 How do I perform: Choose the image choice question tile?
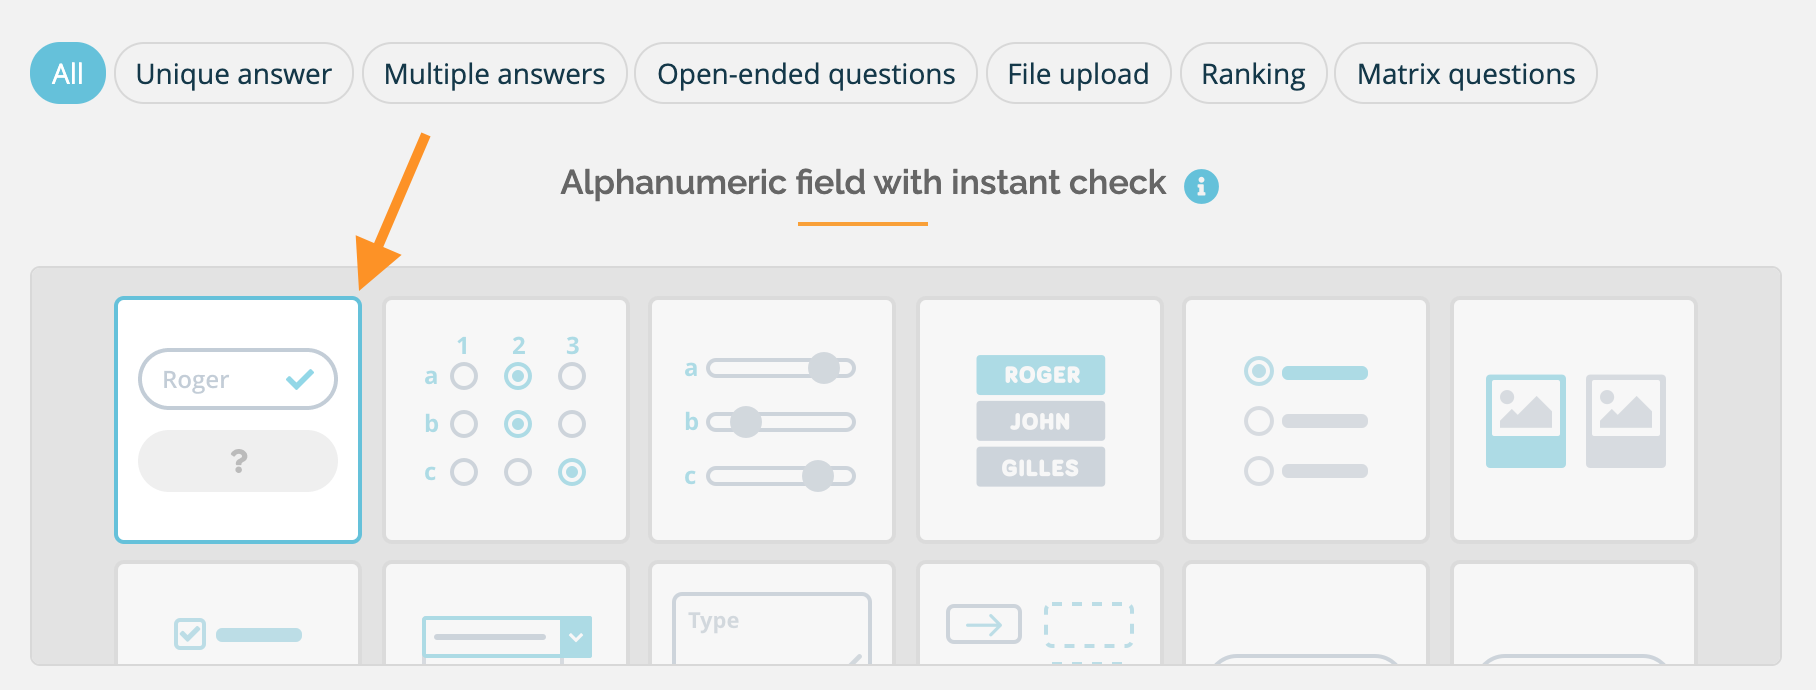pos(1574,420)
